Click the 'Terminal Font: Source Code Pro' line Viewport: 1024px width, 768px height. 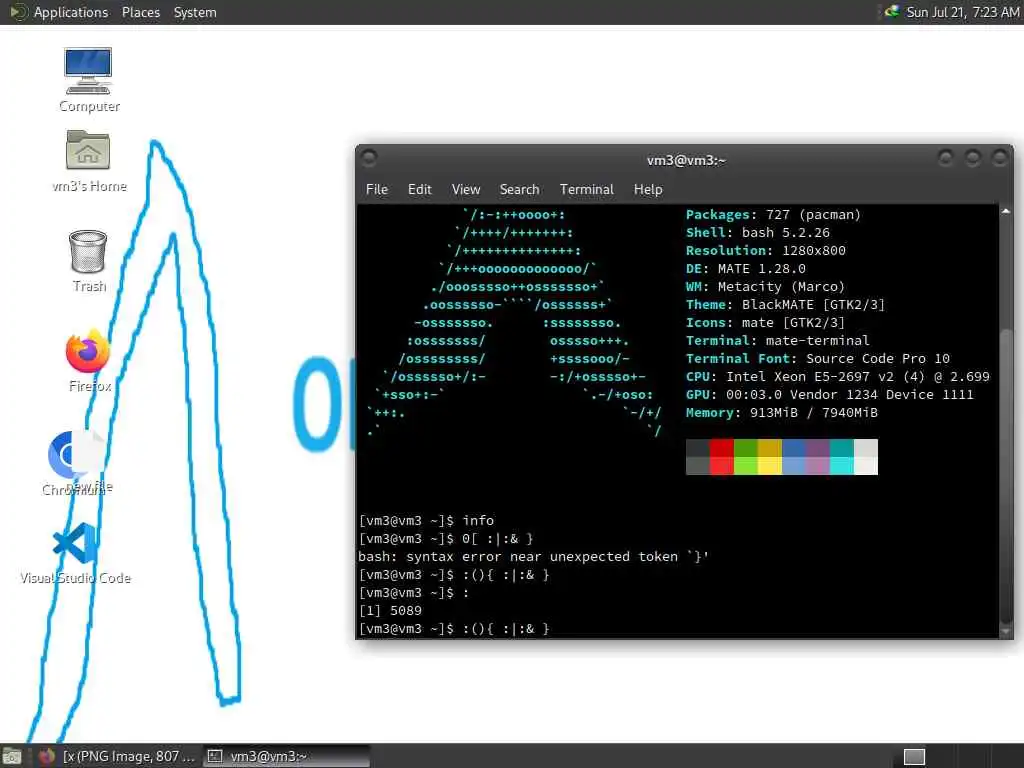[x=818, y=359]
